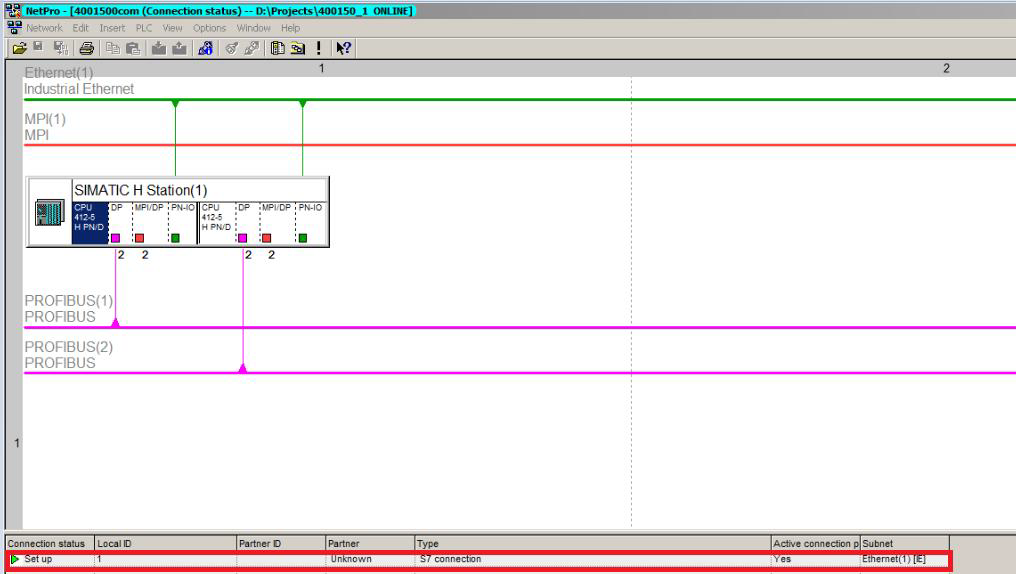Viewport: 1016px width, 574px height.
Task: Click the Upload from PLC icon
Action: [x=179, y=48]
